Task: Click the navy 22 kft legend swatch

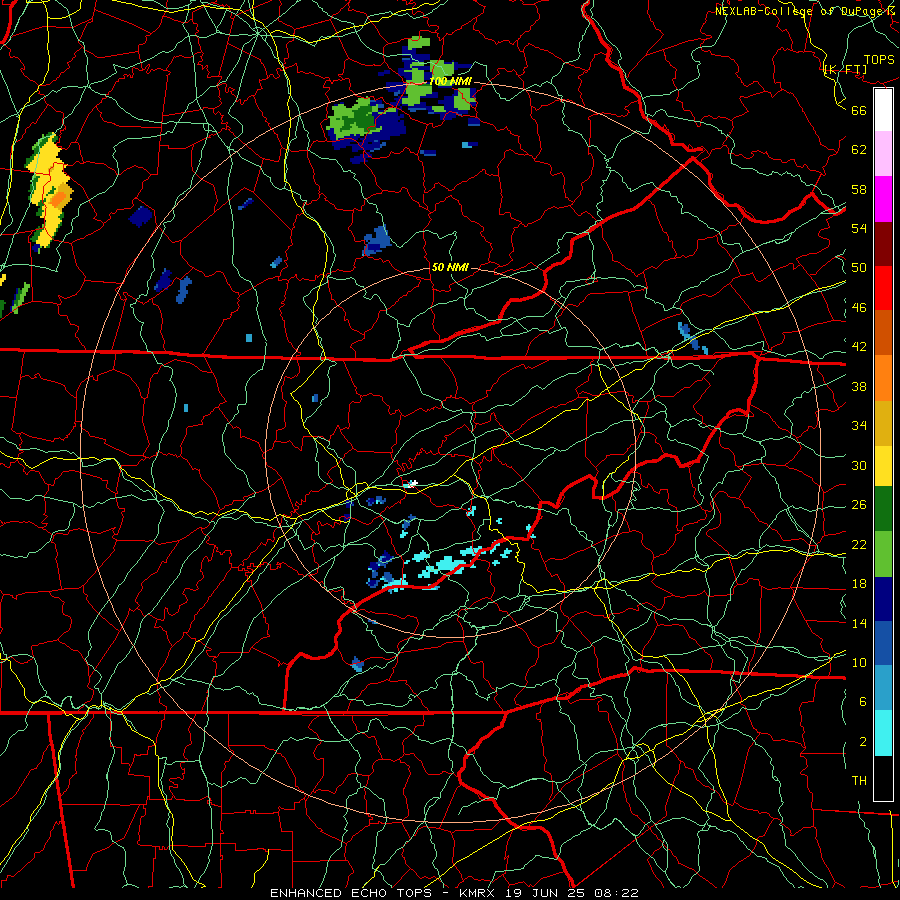Action: point(883,599)
